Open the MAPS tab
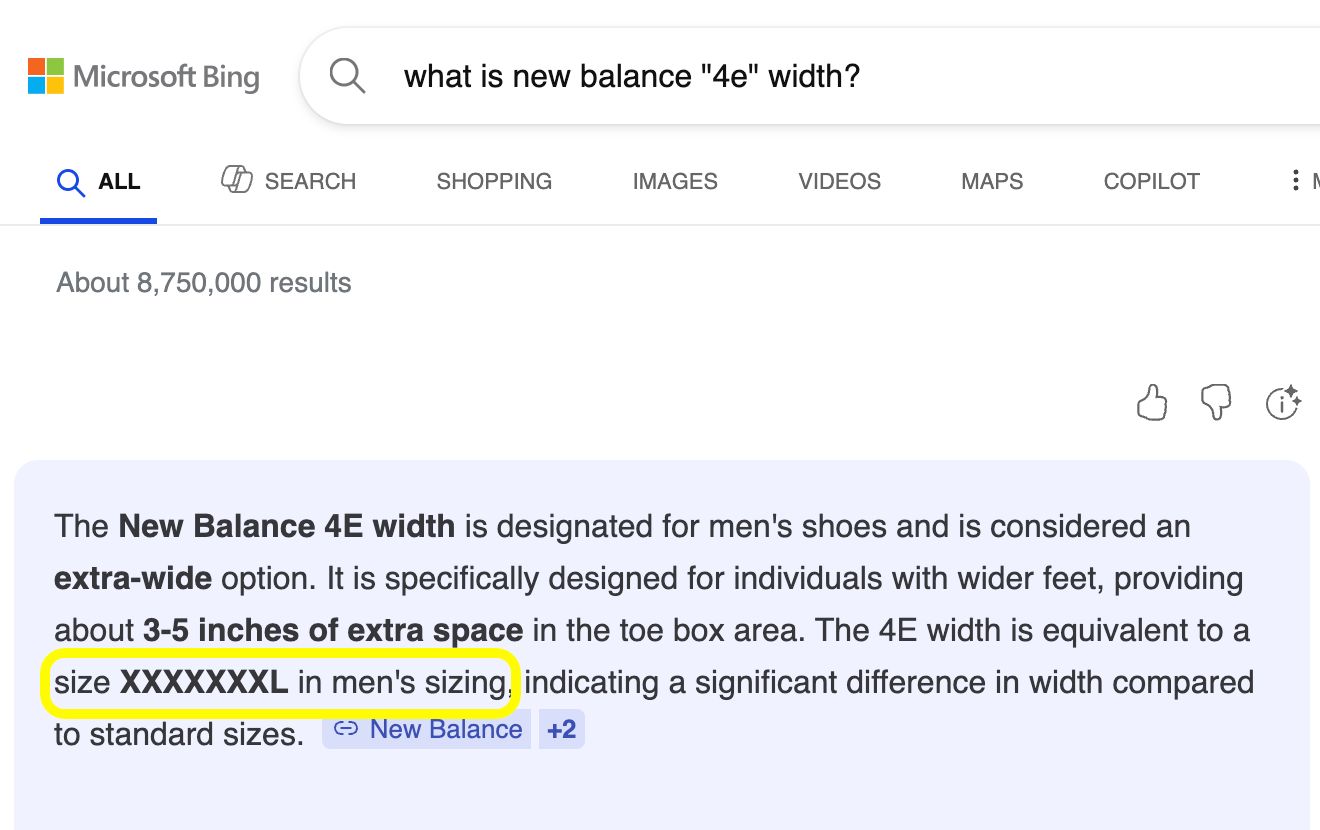 click(x=991, y=181)
